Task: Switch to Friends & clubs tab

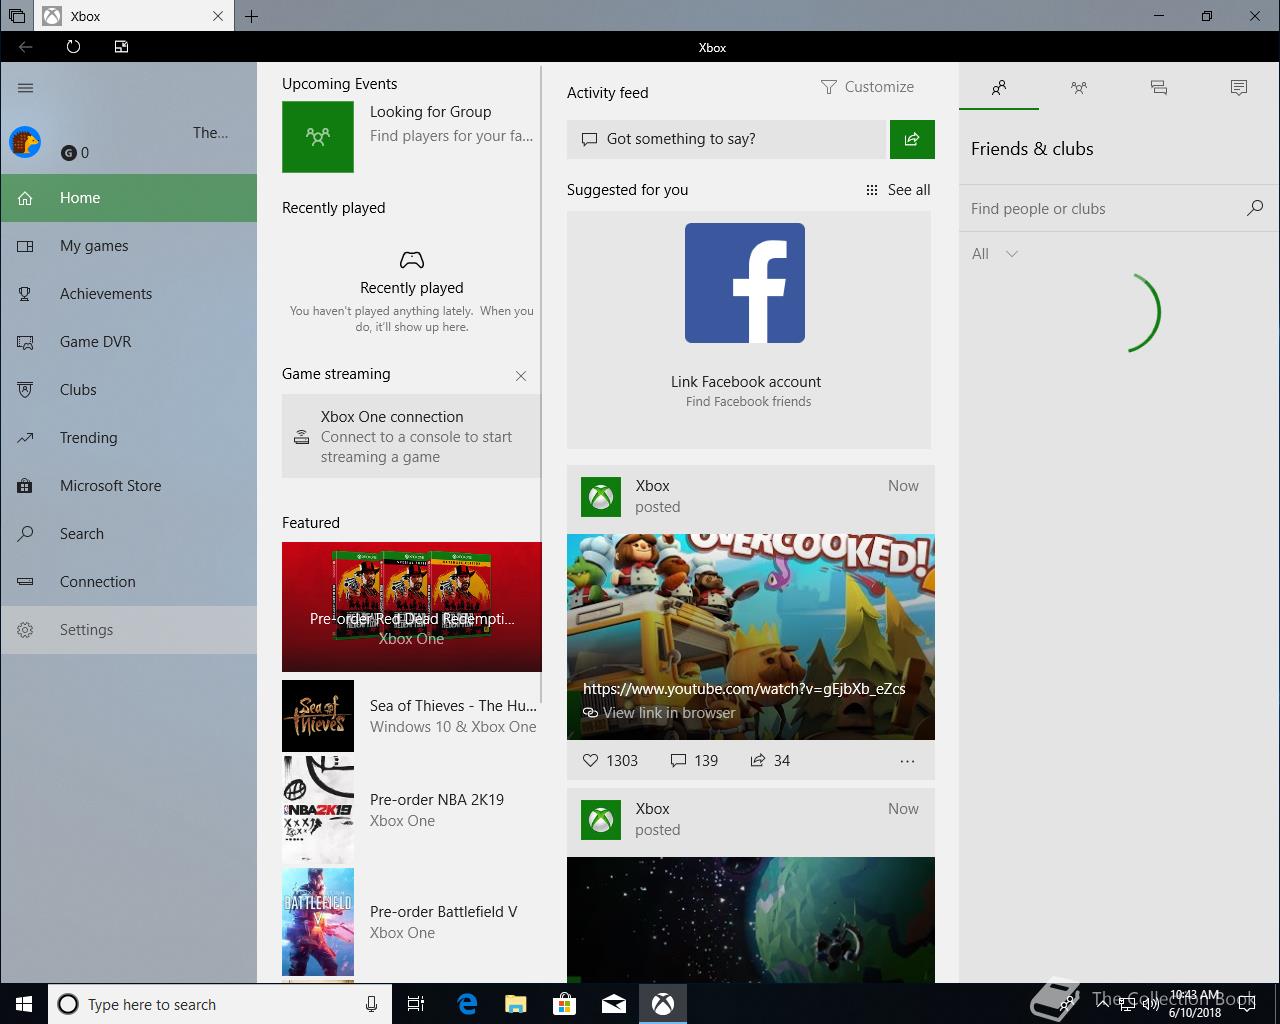Action: [x=999, y=87]
